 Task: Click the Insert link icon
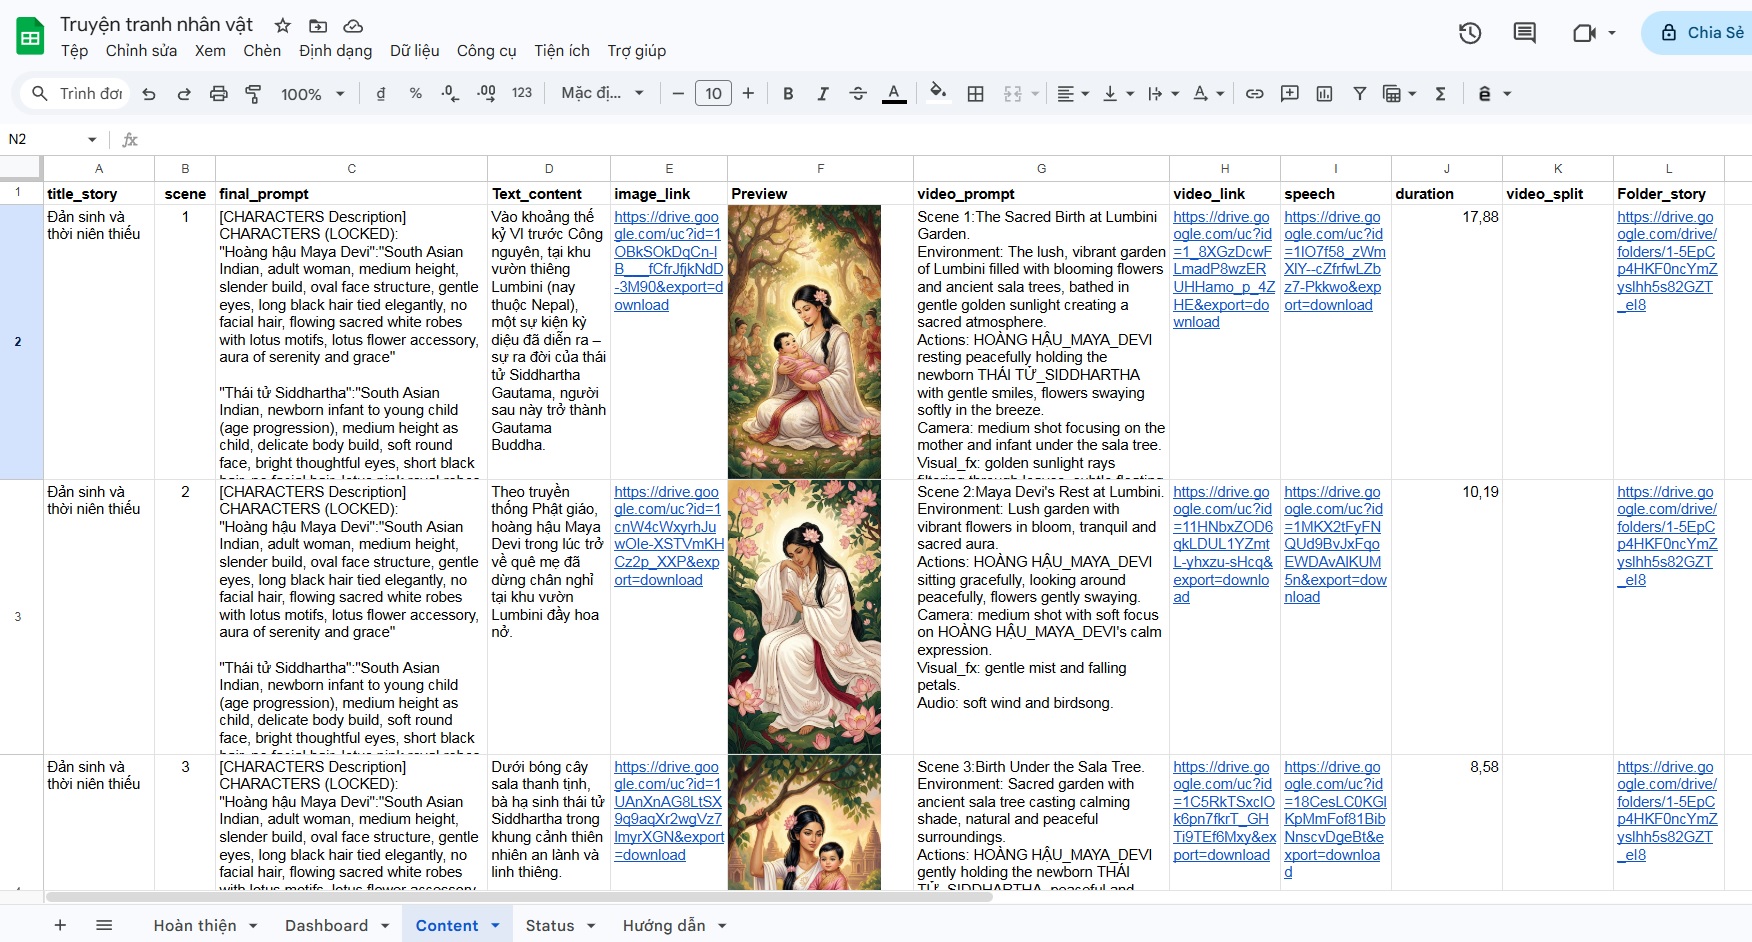[1254, 94]
